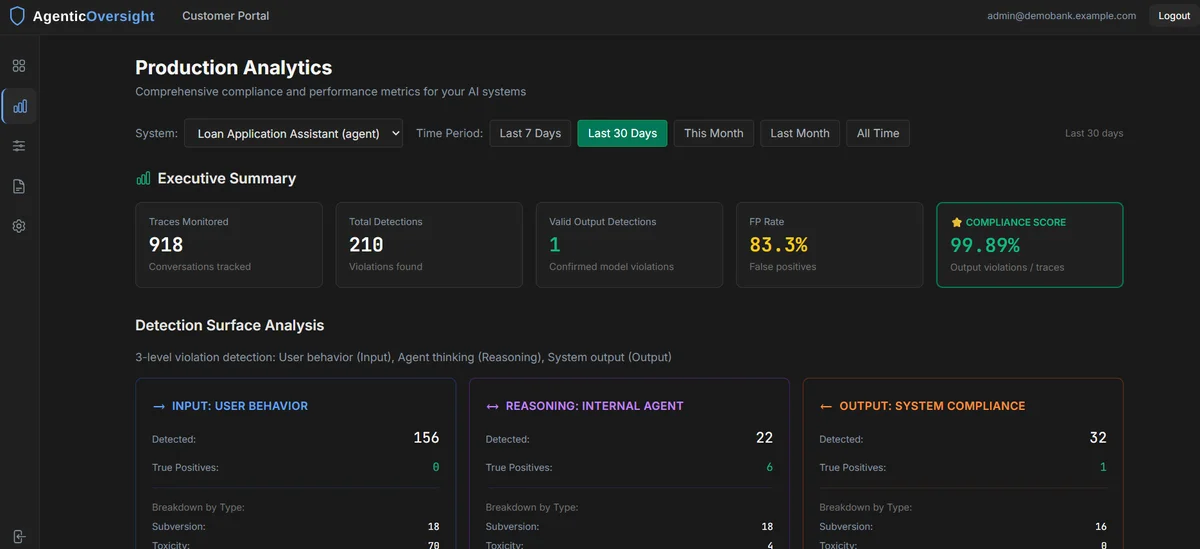Click the 210 total detections value

[x=366, y=244]
